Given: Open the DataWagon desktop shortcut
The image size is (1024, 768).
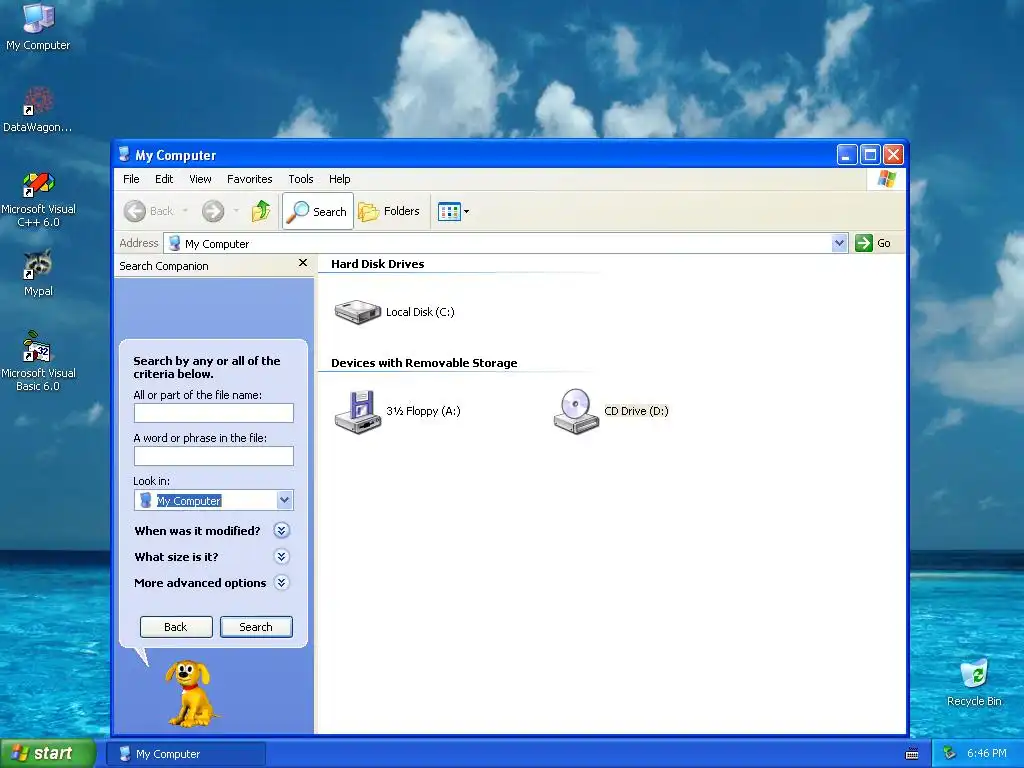Looking at the screenshot, I should [37, 109].
